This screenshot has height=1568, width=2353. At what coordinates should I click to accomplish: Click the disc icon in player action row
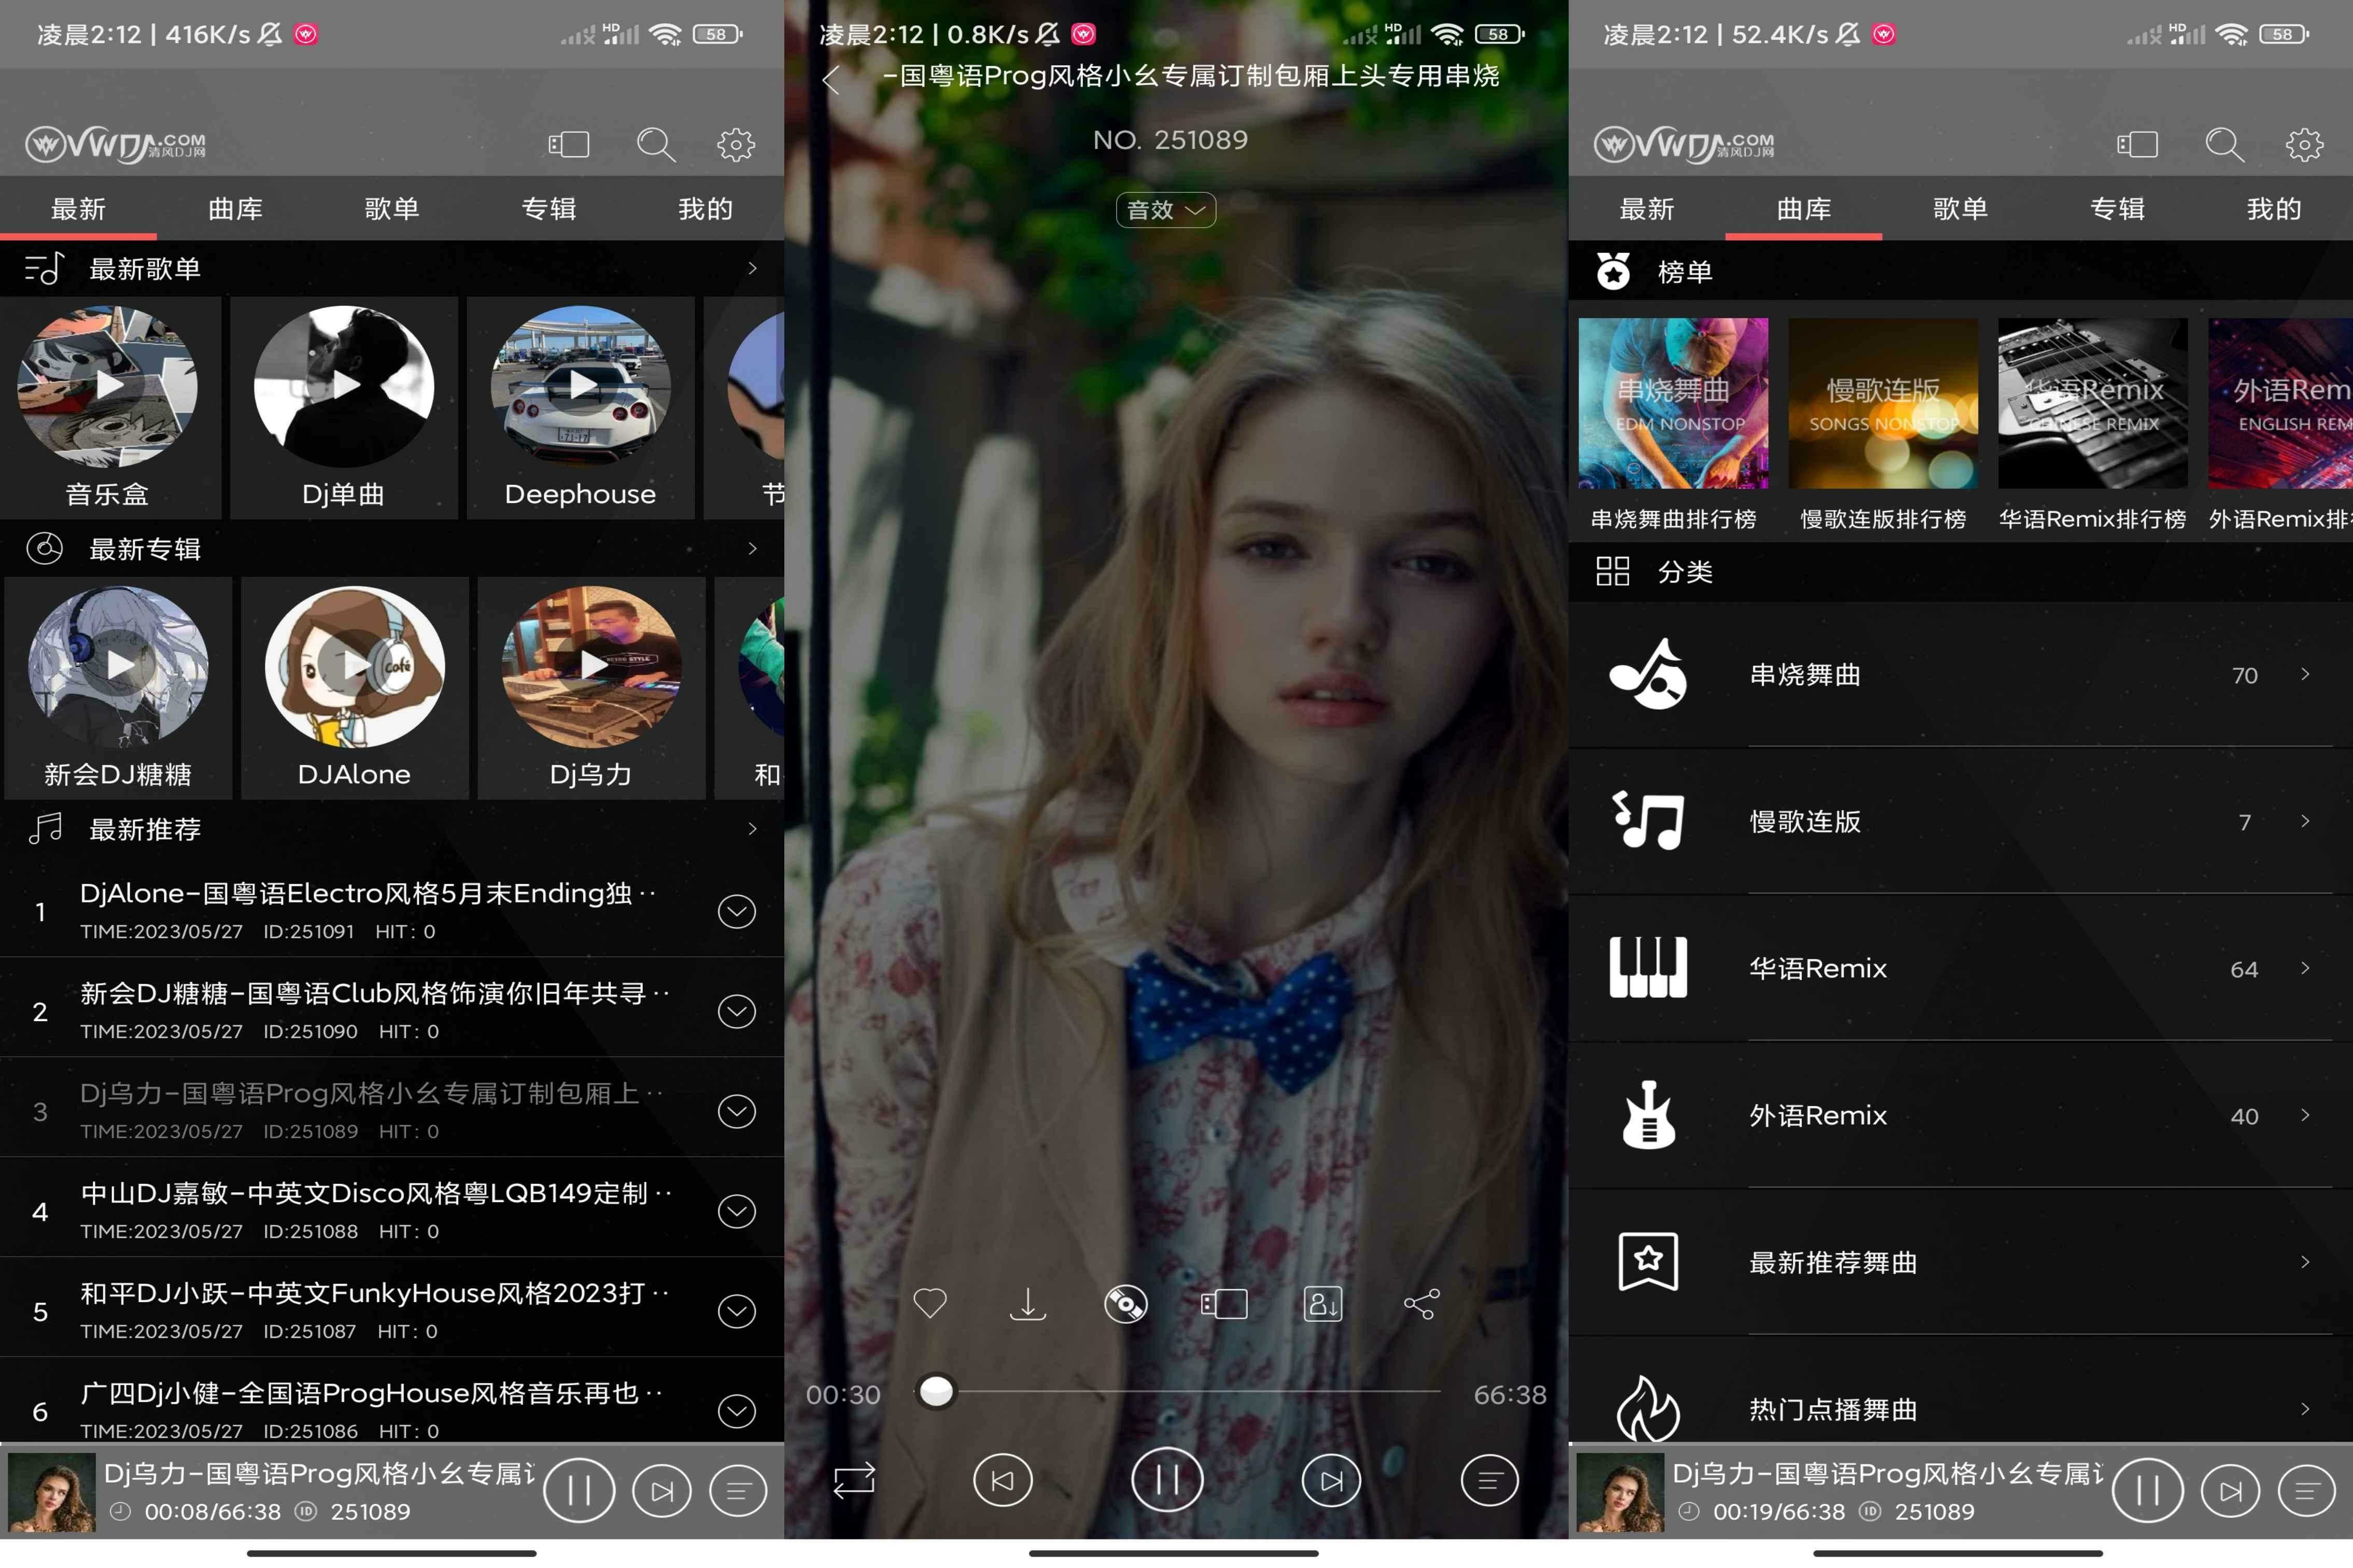pyautogui.click(x=1125, y=1303)
